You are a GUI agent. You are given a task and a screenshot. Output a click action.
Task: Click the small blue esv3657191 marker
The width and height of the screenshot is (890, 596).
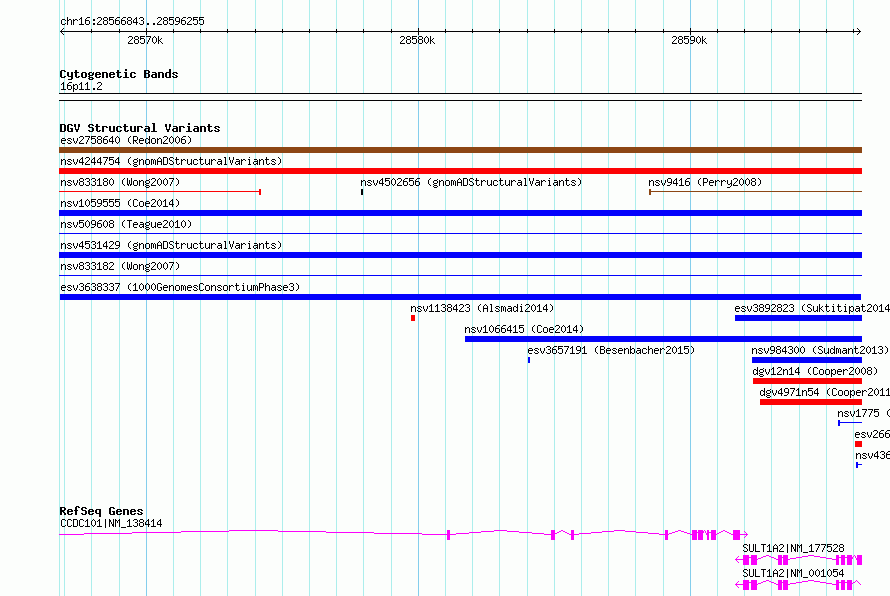click(x=529, y=360)
